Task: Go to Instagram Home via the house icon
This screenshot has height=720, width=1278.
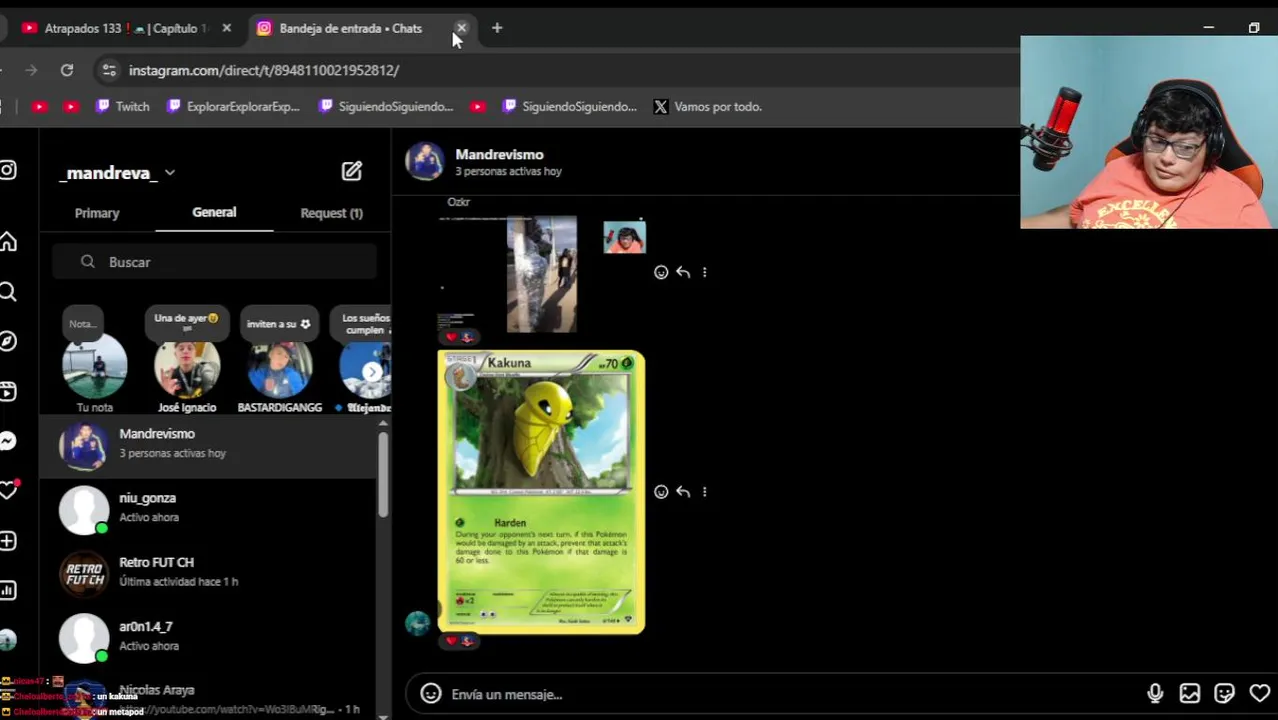Action: 8,241
